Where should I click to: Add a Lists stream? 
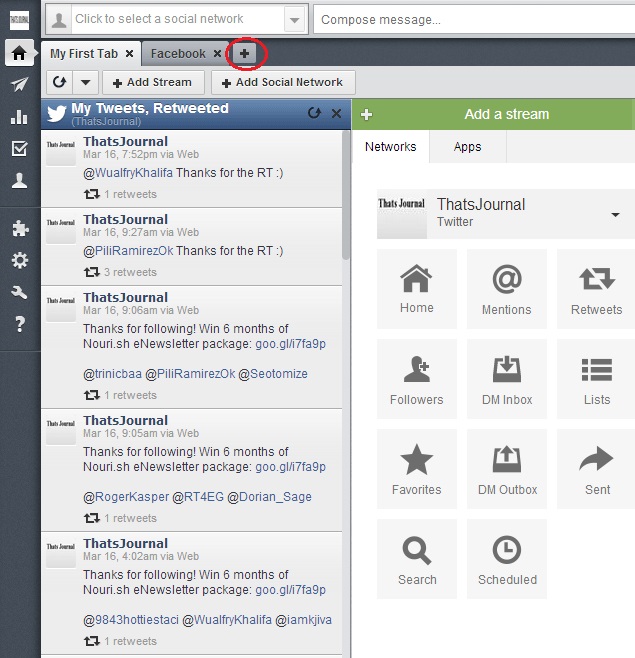596,379
